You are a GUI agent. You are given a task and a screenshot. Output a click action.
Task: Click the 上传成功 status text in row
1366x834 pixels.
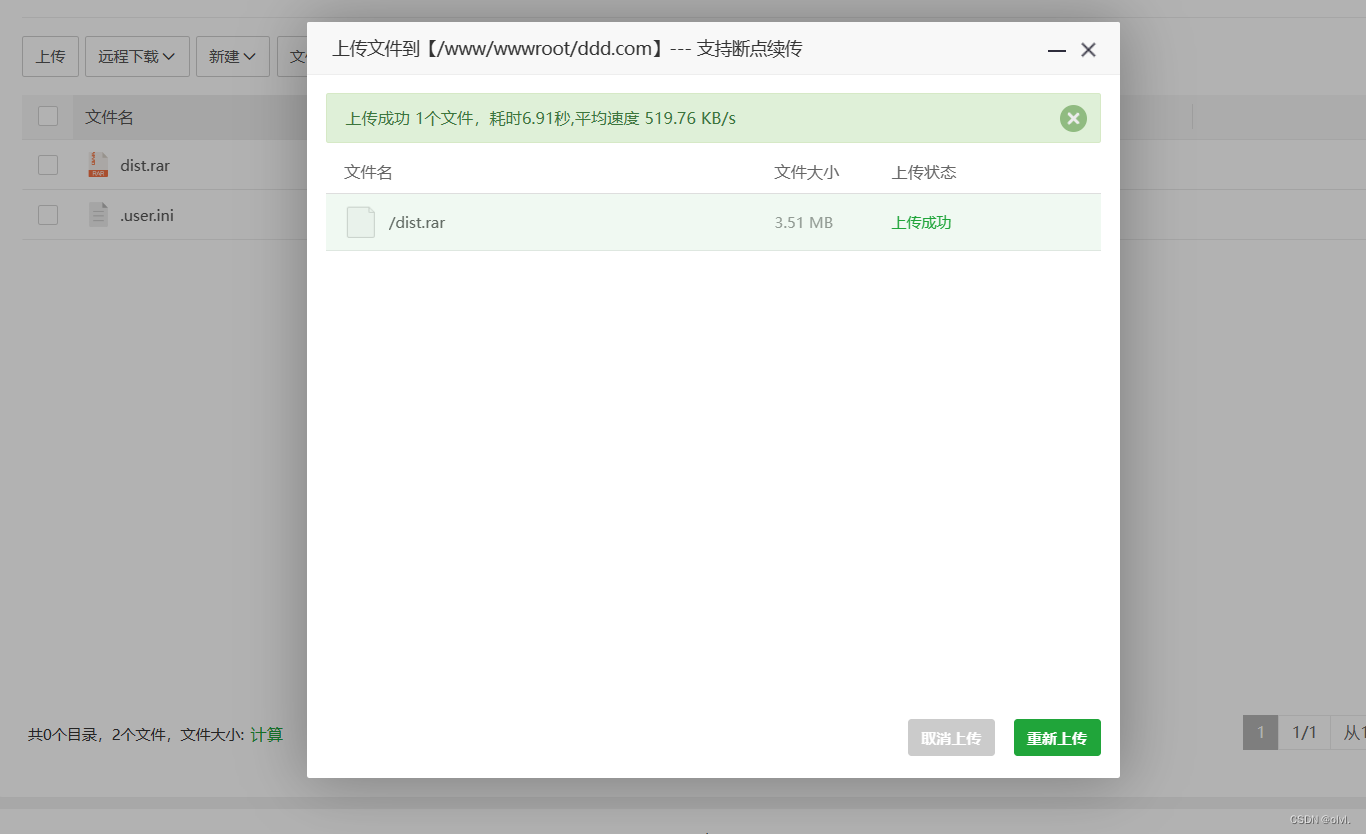(922, 223)
